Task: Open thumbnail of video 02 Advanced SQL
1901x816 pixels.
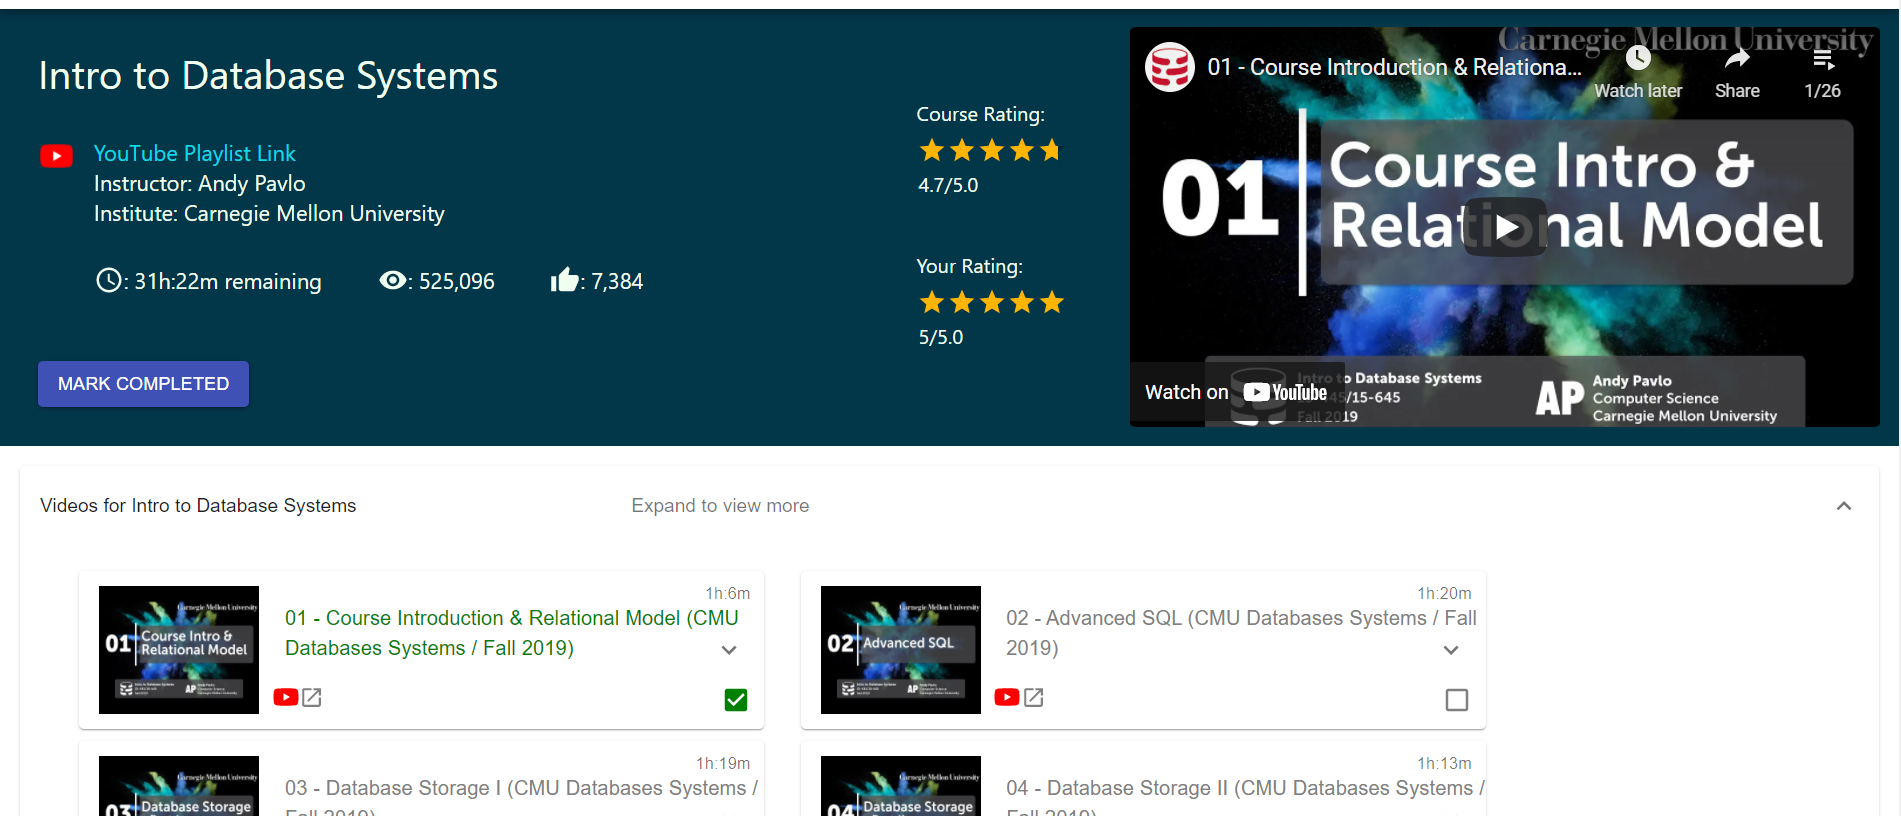Action: click(901, 650)
